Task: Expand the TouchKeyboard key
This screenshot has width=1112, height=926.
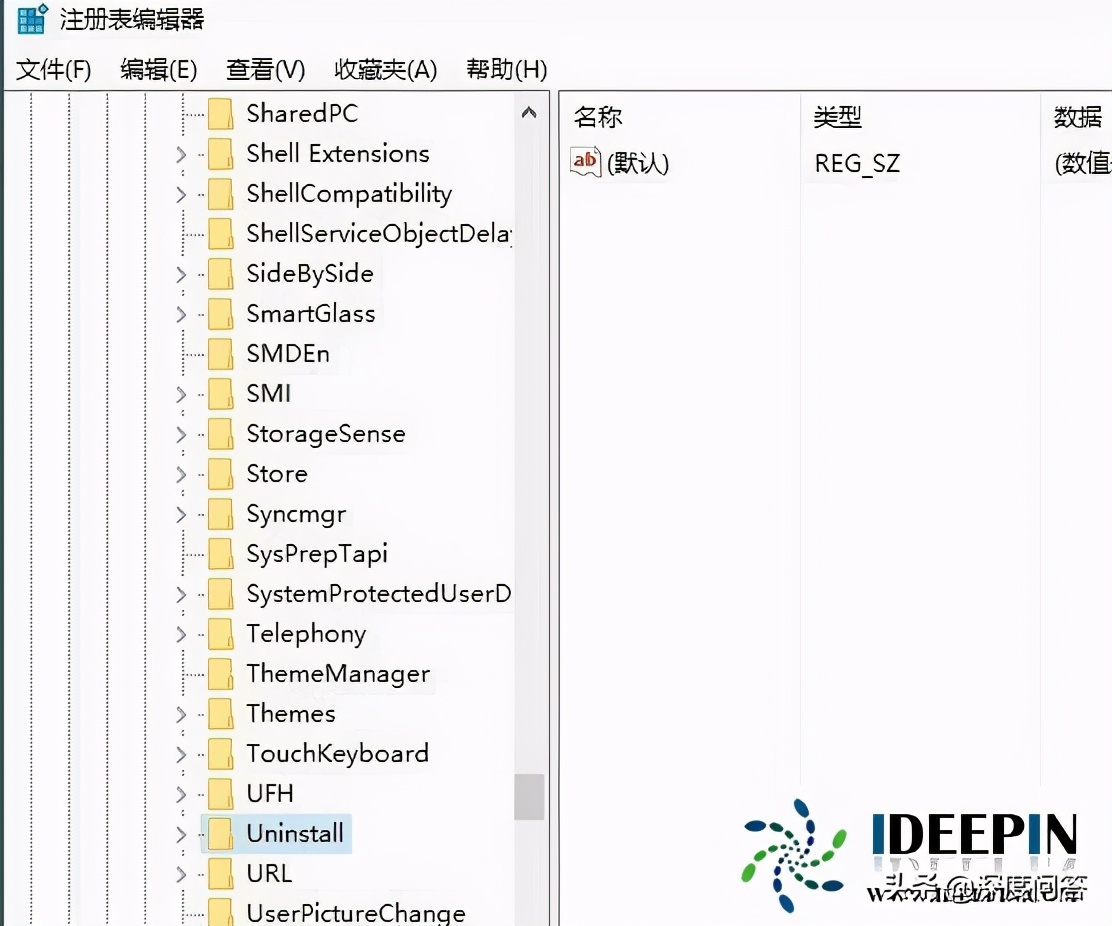Action: 181,753
